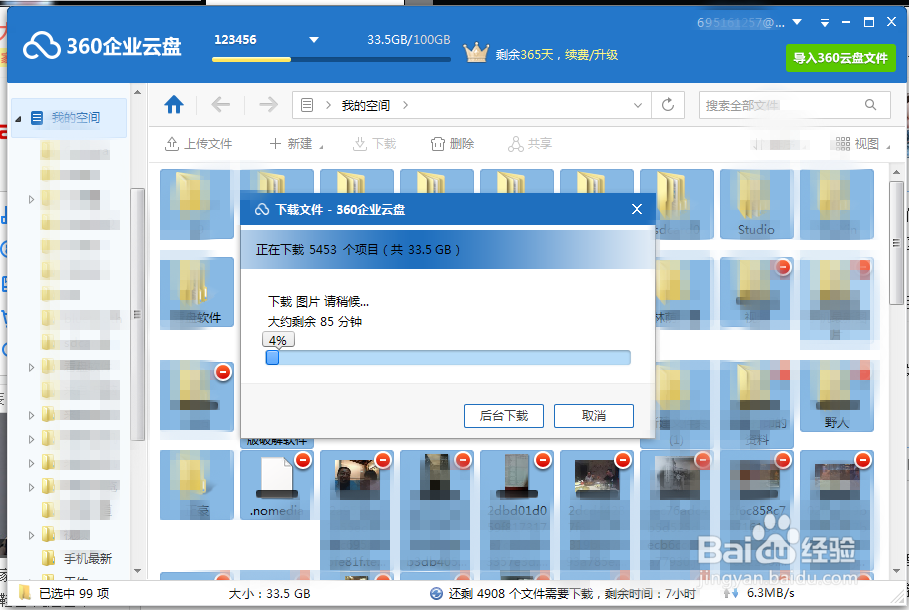Select the Studio folder
This screenshot has height=610, width=909.
click(756, 204)
